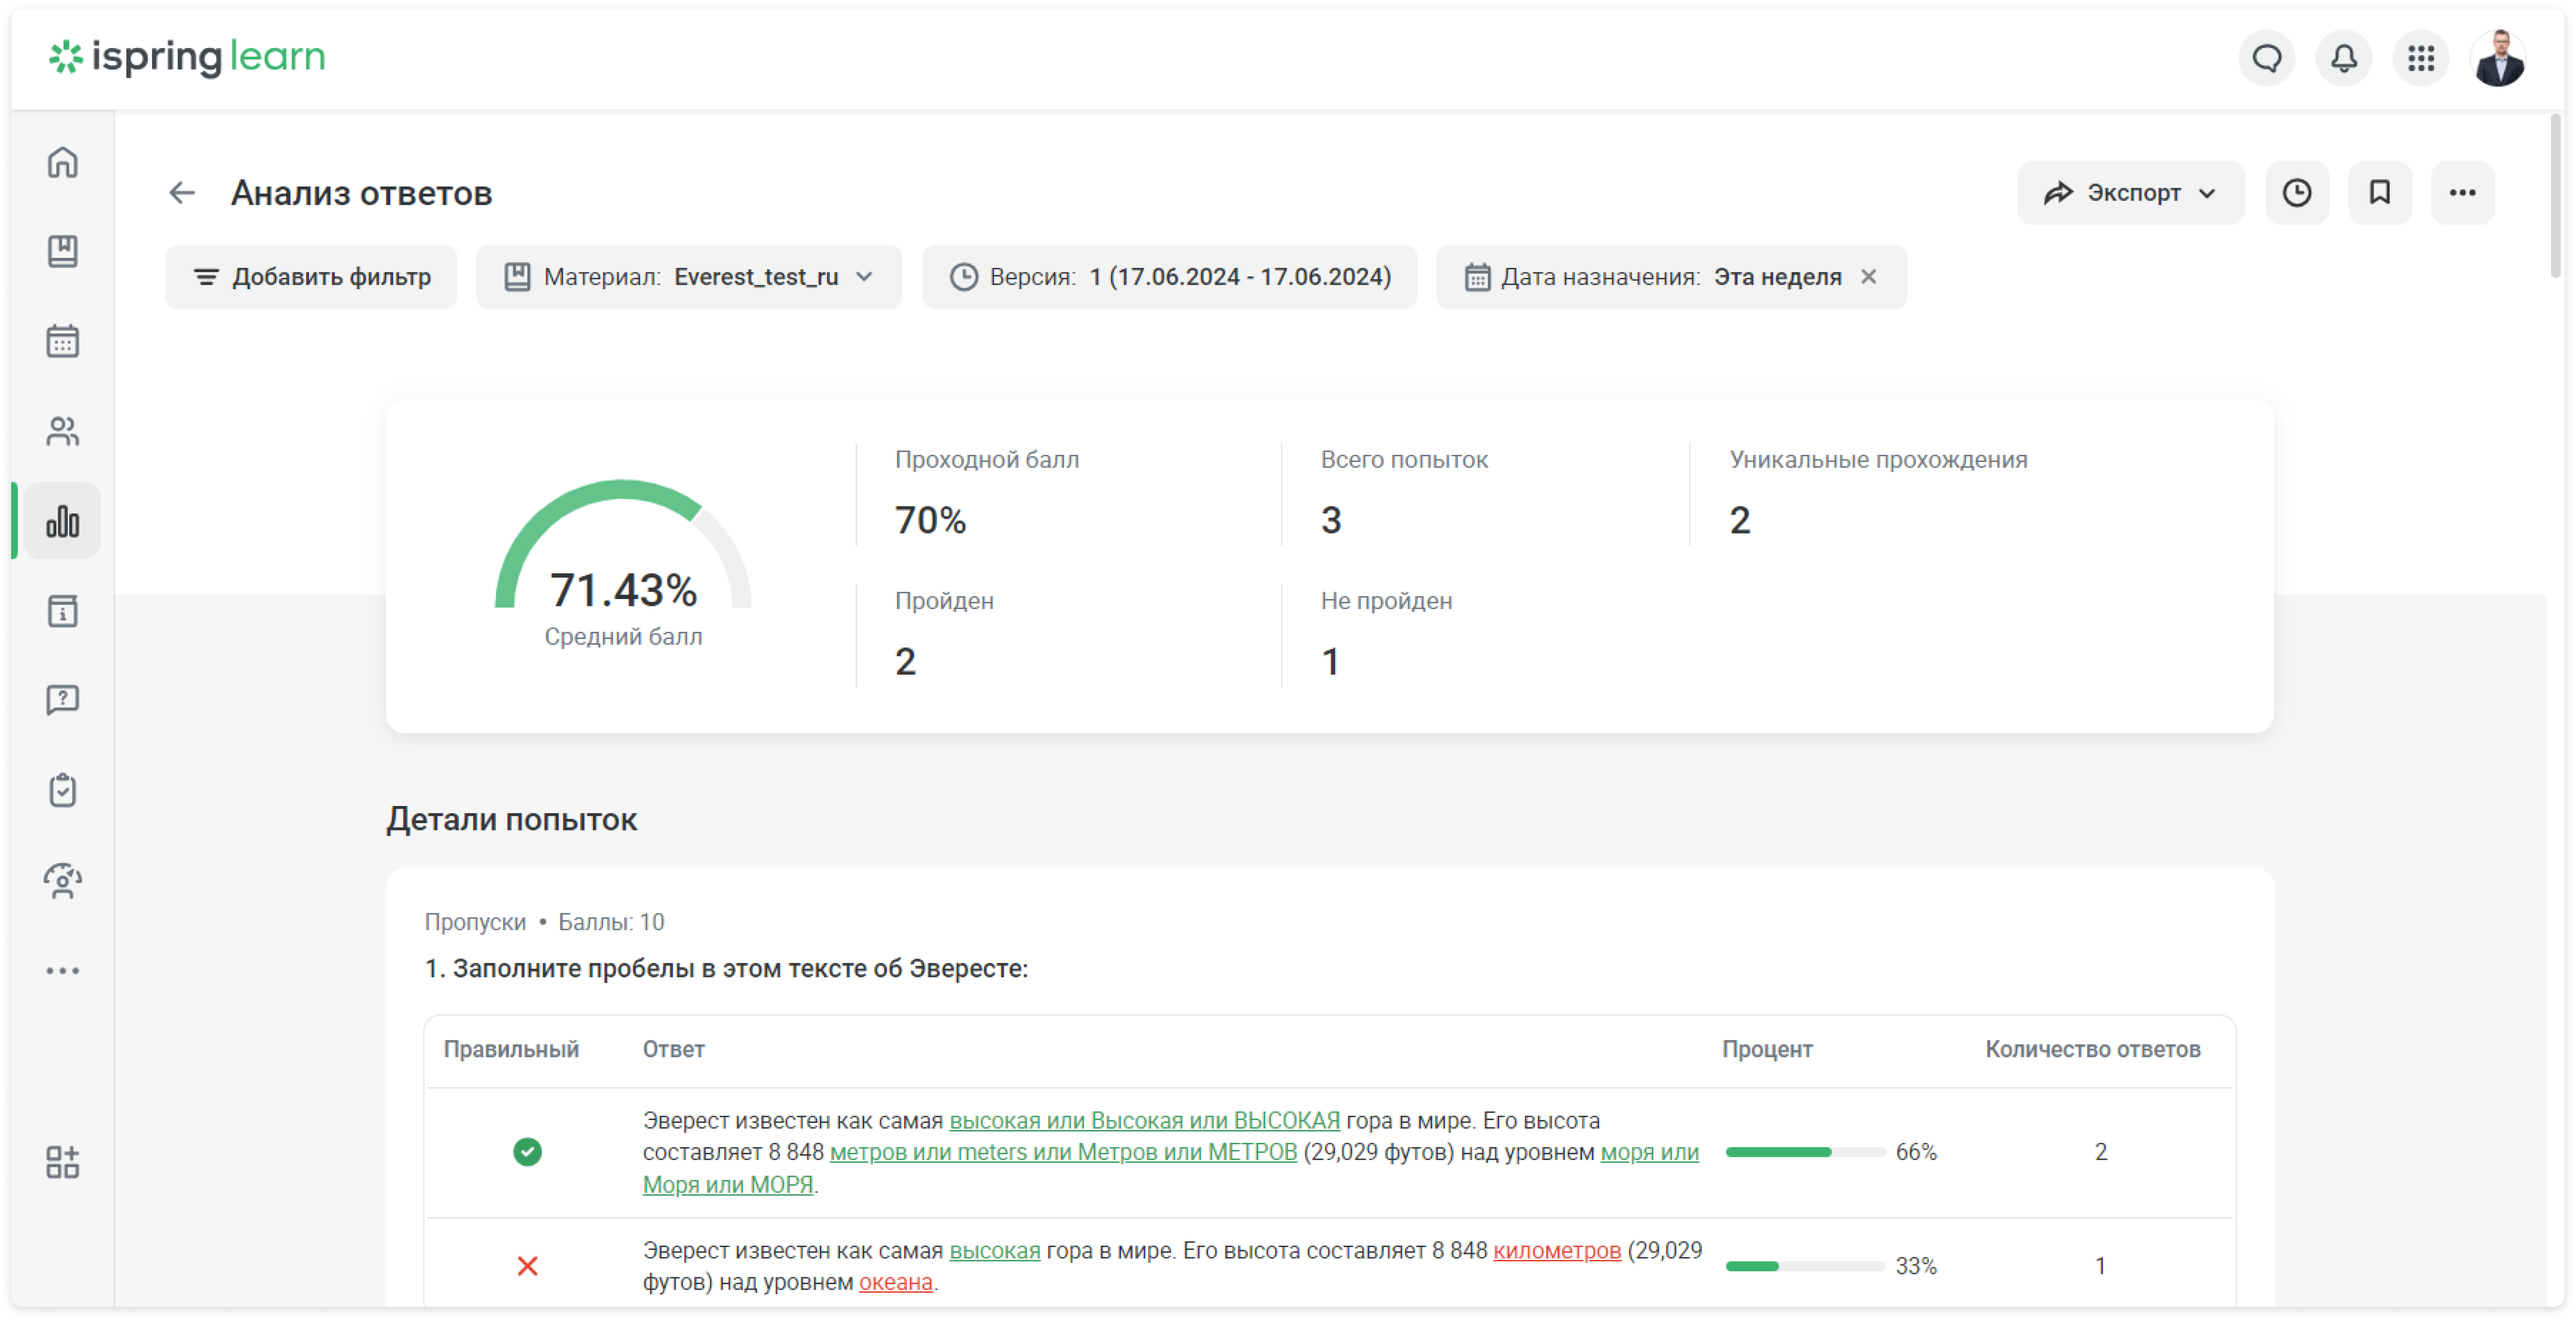
Task: Select the reports bar chart icon
Action: coord(63,521)
